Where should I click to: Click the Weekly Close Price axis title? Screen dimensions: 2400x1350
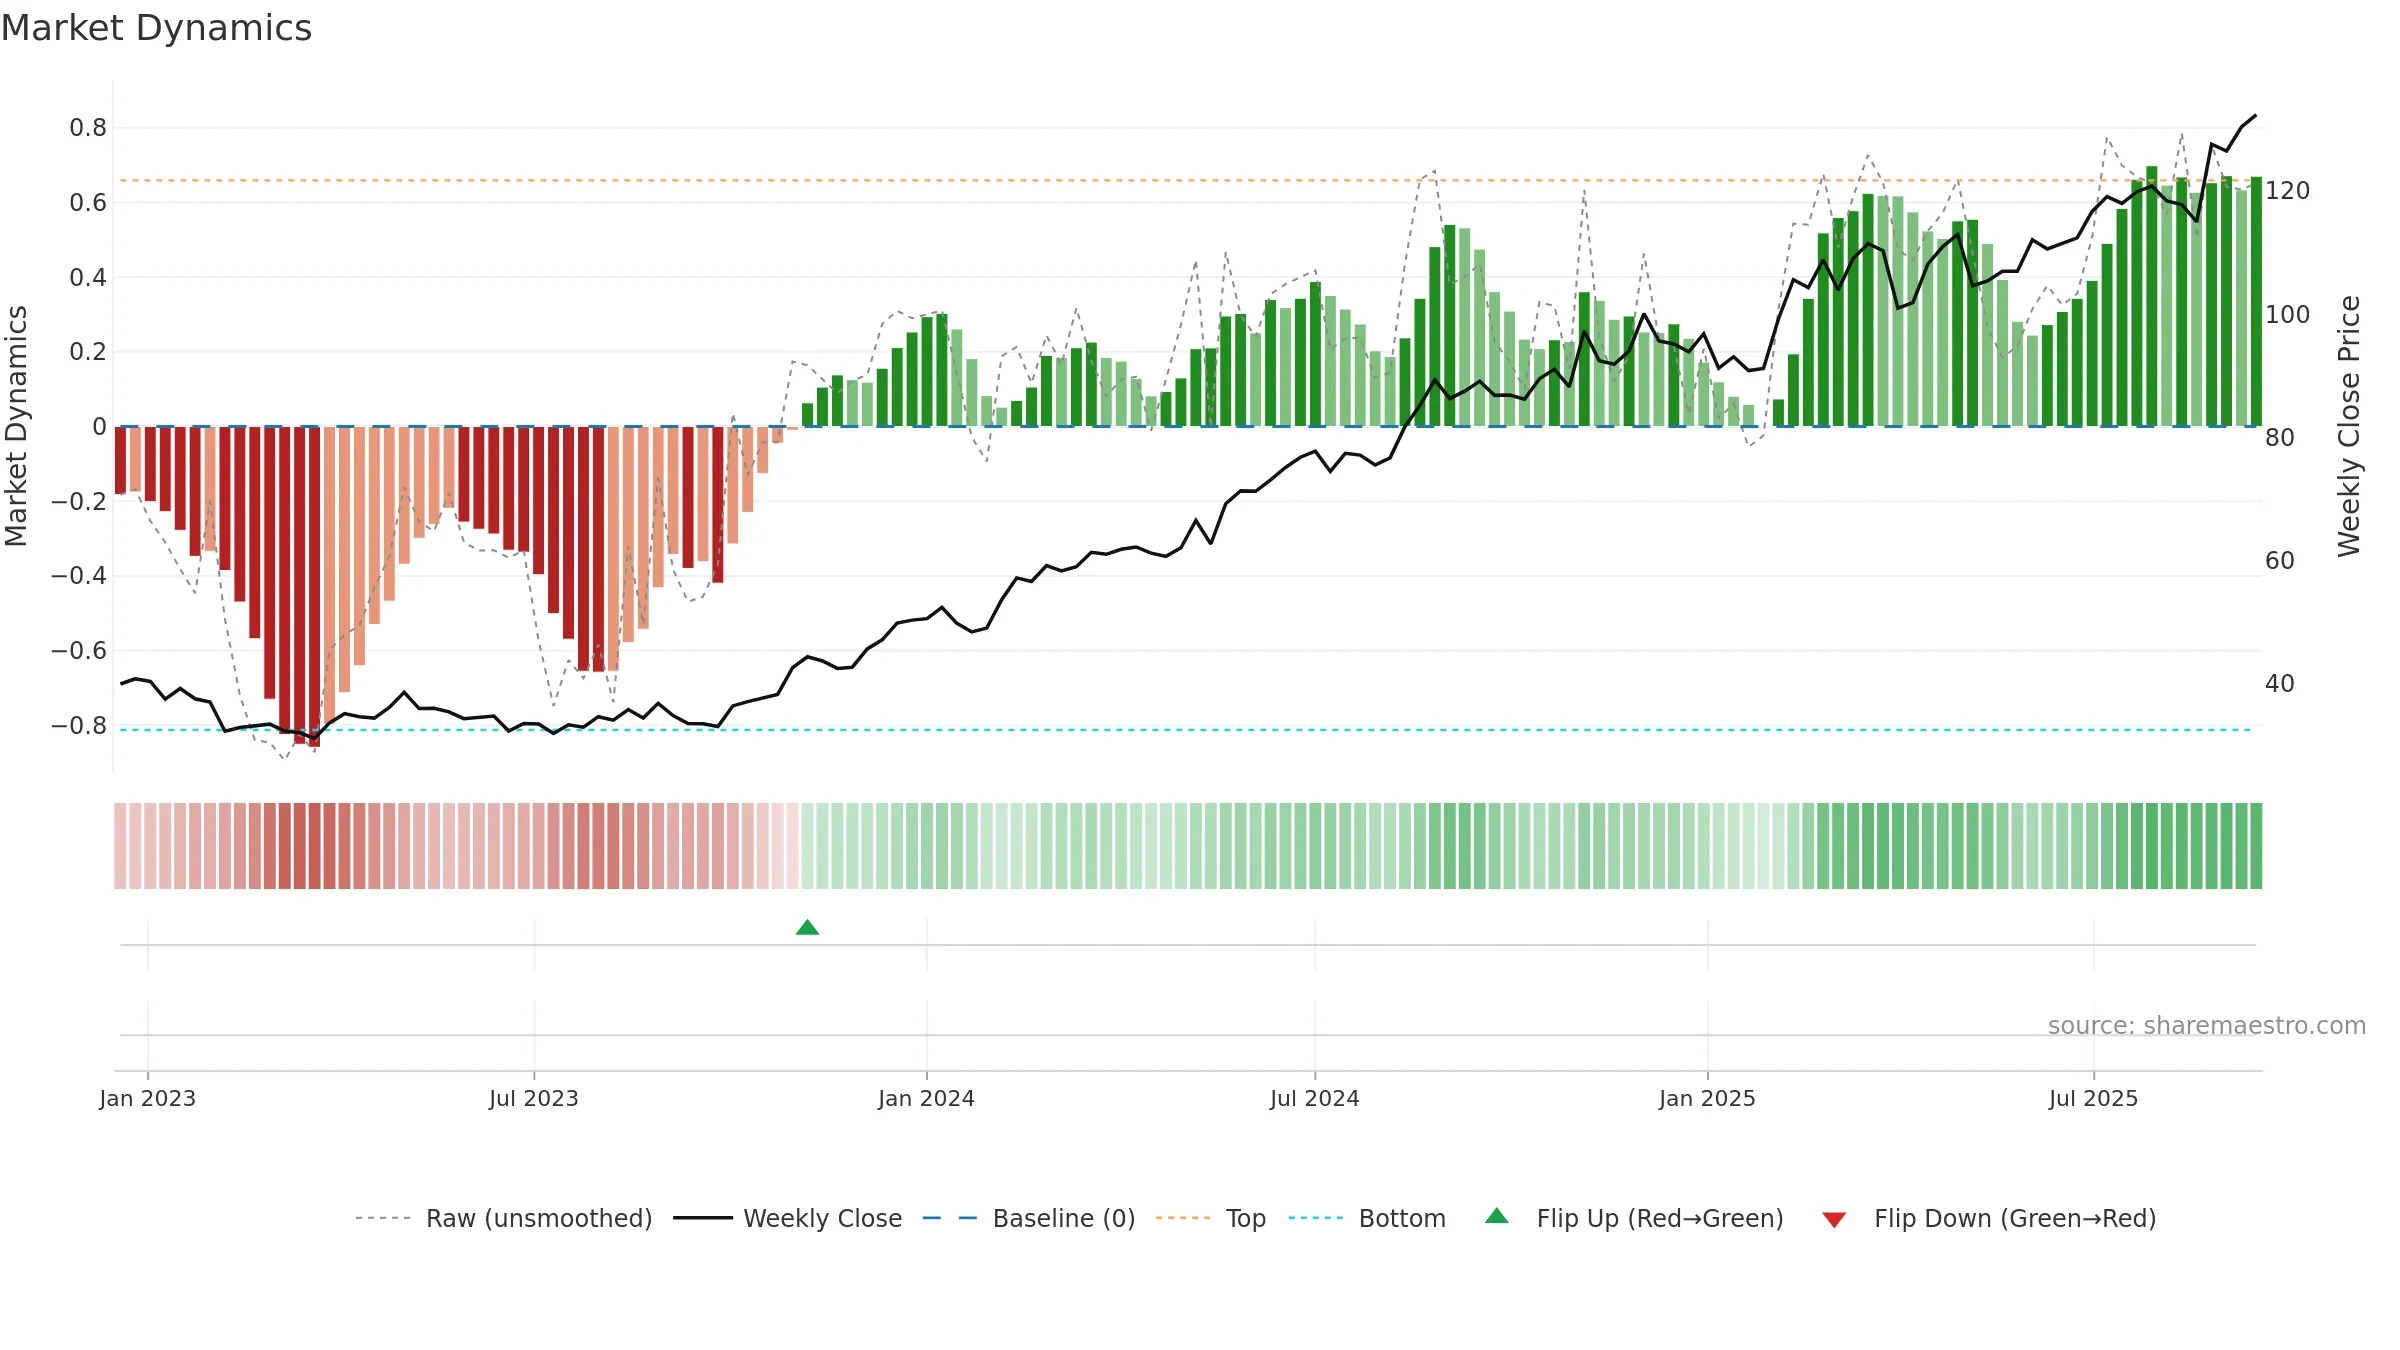click(2349, 426)
